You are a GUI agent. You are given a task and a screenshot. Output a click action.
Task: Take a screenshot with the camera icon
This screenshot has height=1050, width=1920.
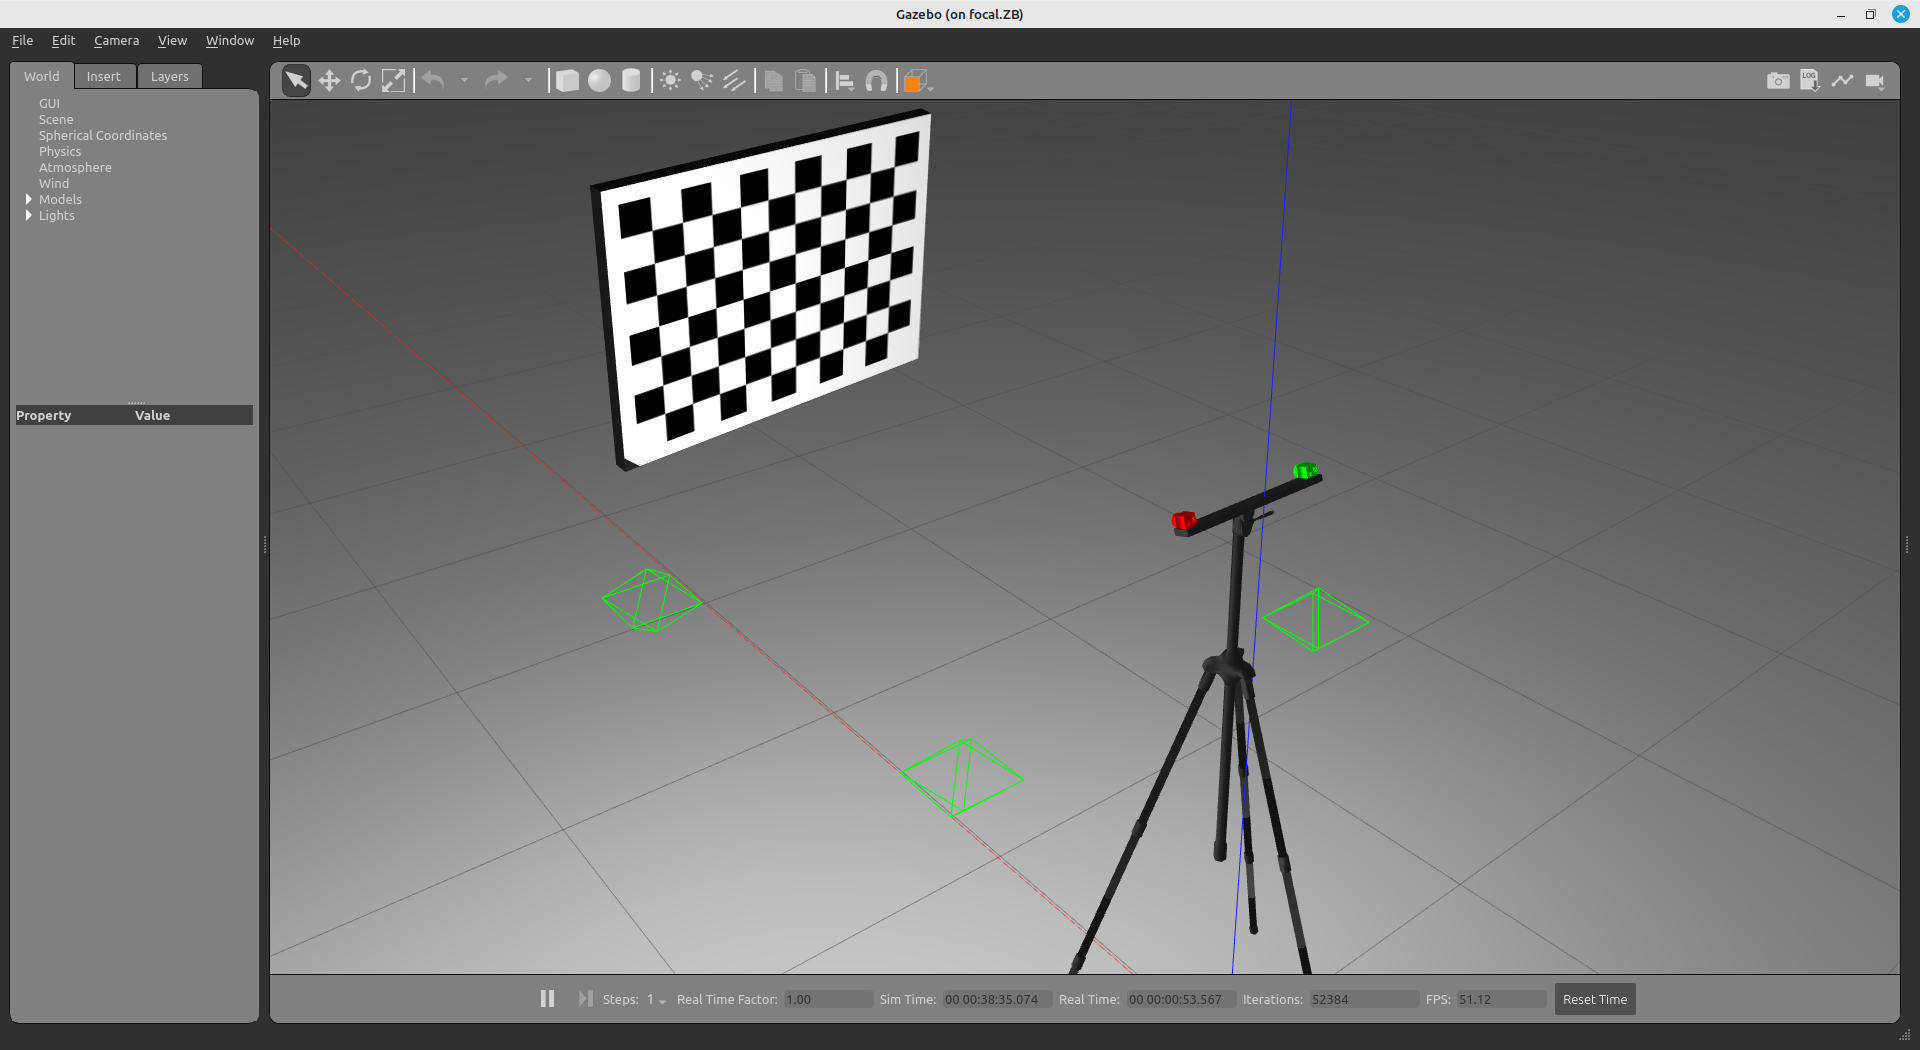1778,81
